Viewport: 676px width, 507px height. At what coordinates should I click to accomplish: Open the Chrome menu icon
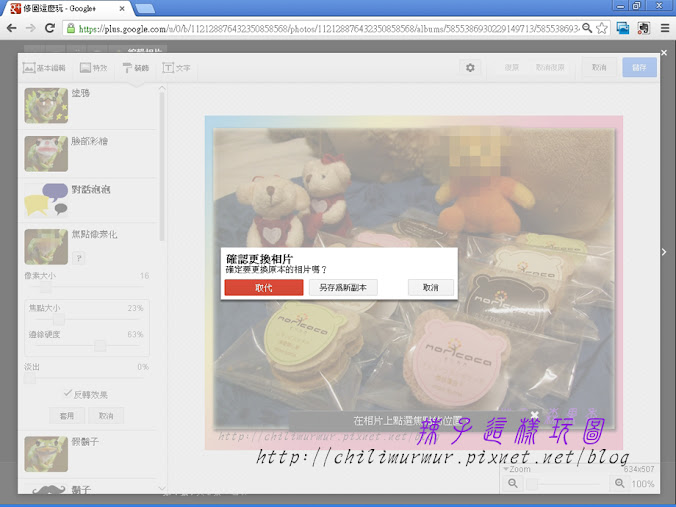click(x=664, y=28)
